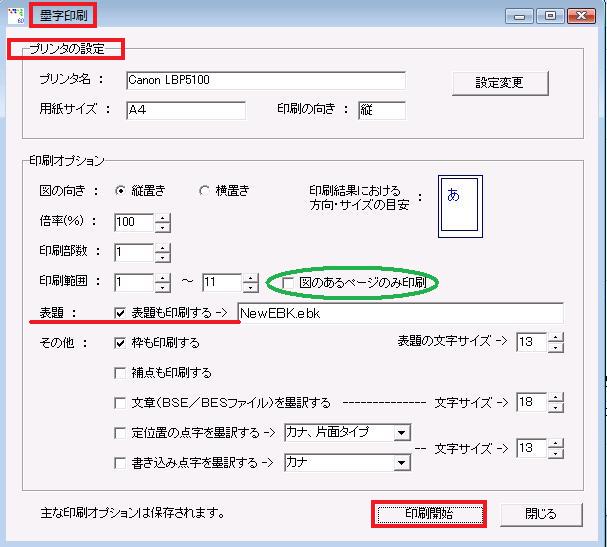Click title text field NewEBK.ebk
The width and height of the screenshot is (607, 547).
(400, 313)
